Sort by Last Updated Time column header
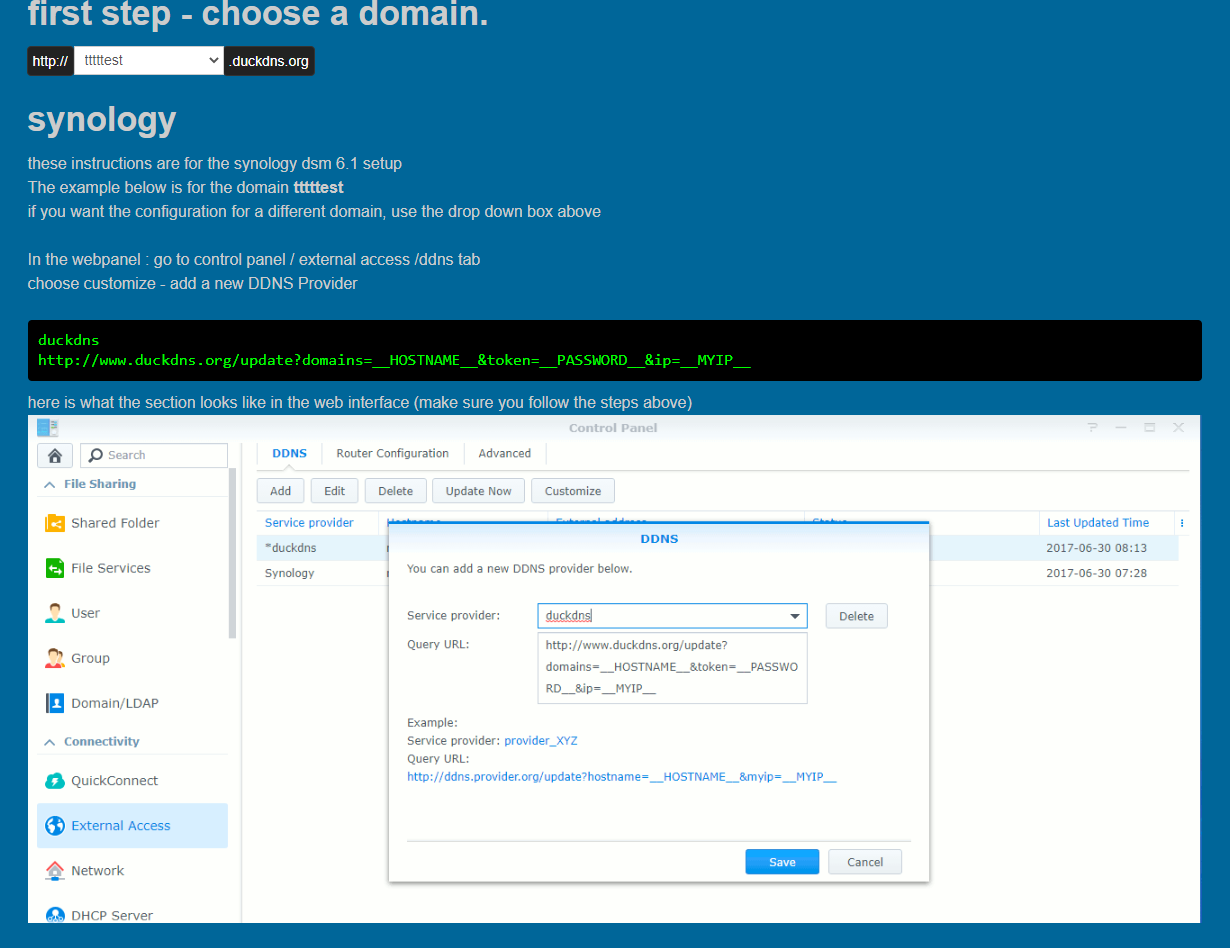 [x=1098, y=523]
